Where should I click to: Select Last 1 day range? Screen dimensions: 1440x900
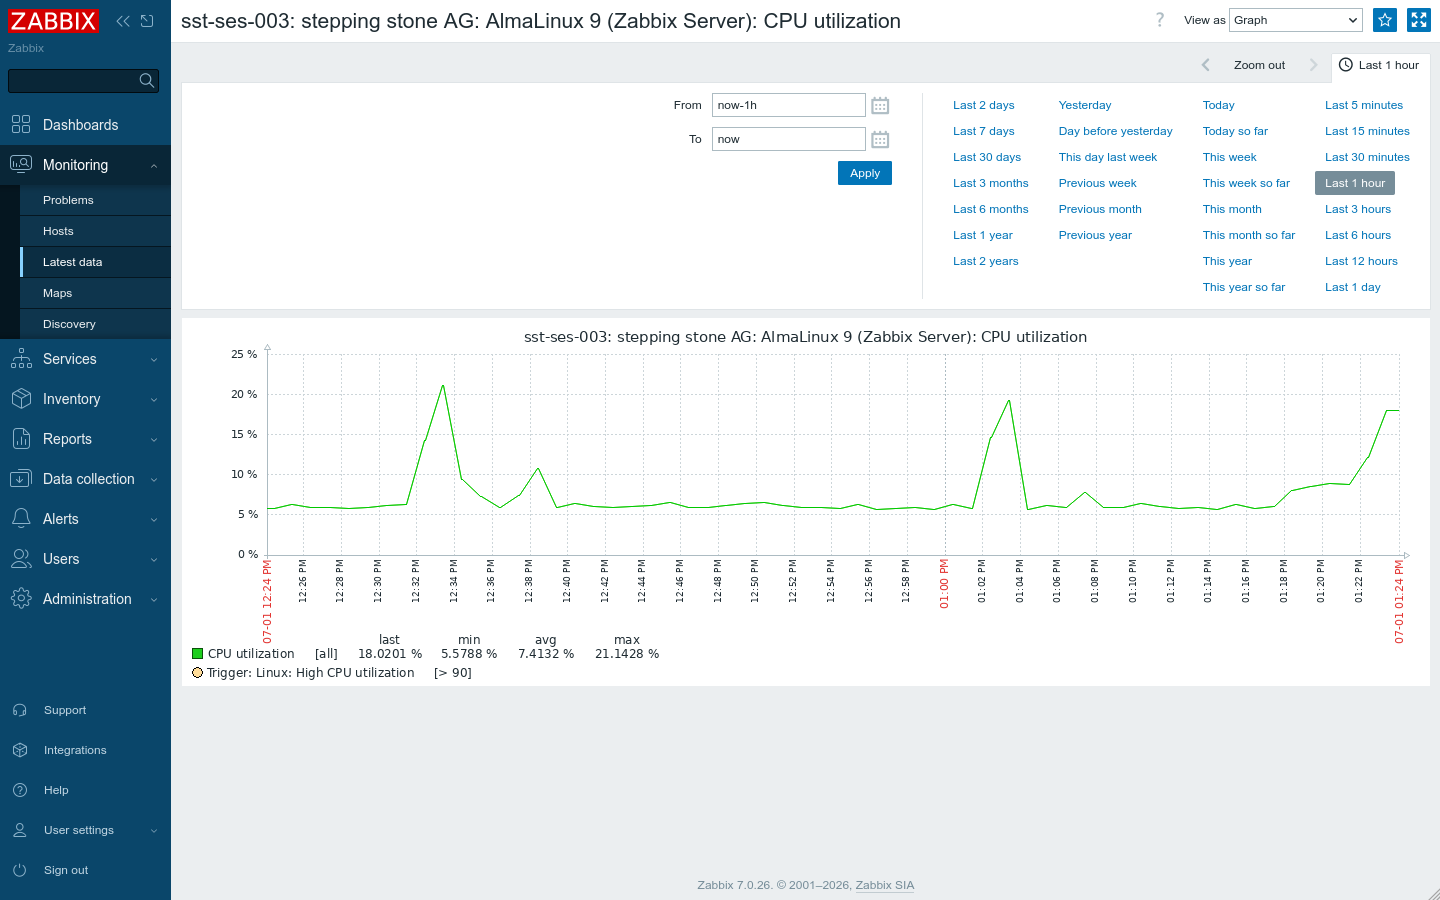tap(1352, 287)
